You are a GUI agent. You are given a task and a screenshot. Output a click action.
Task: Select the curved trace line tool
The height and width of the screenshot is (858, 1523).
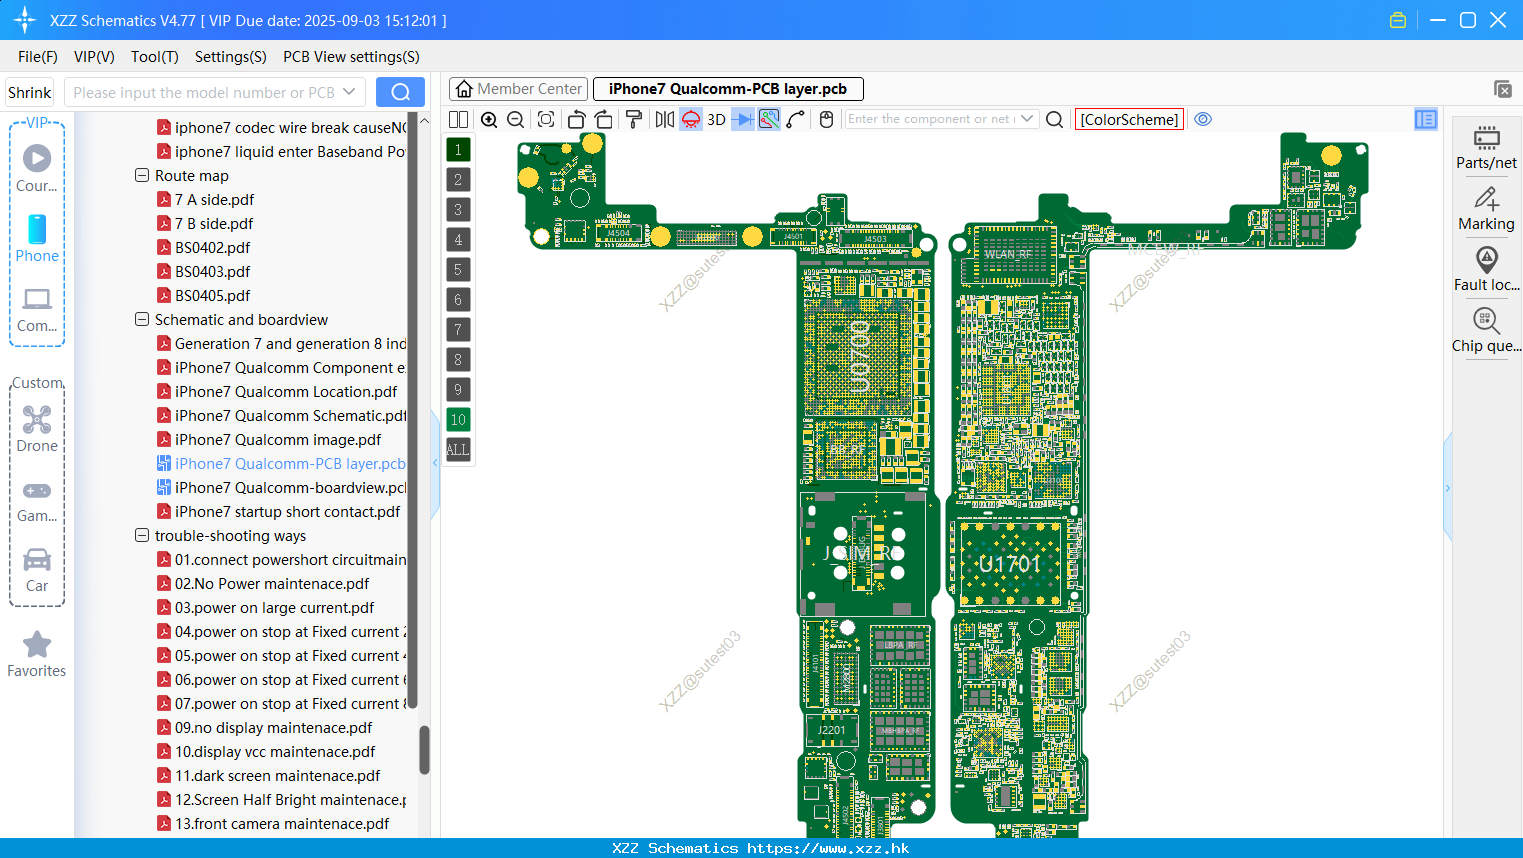coord(796,119)
